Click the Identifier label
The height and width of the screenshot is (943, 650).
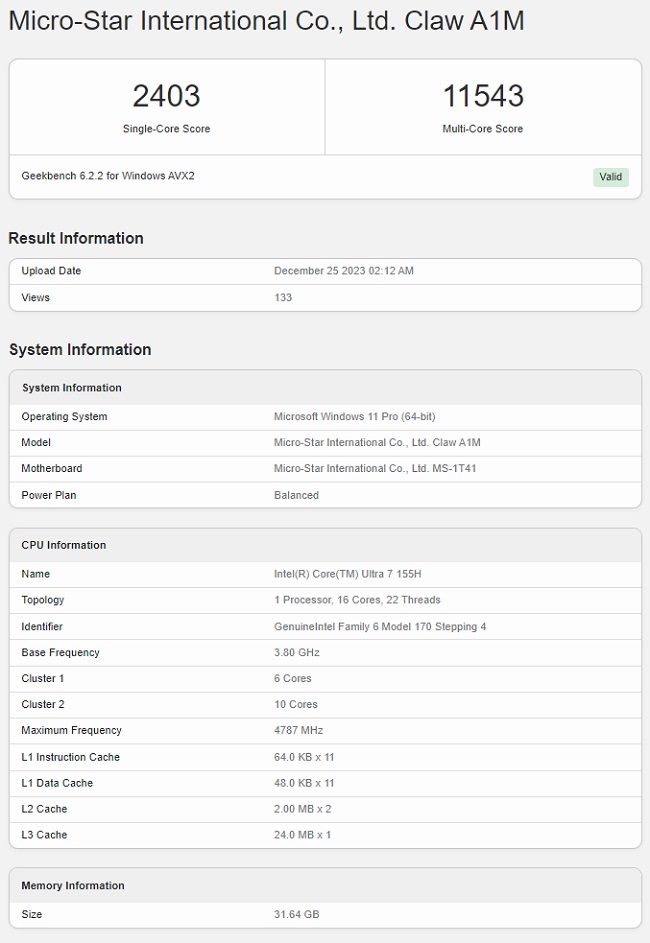tap(42, 626)
